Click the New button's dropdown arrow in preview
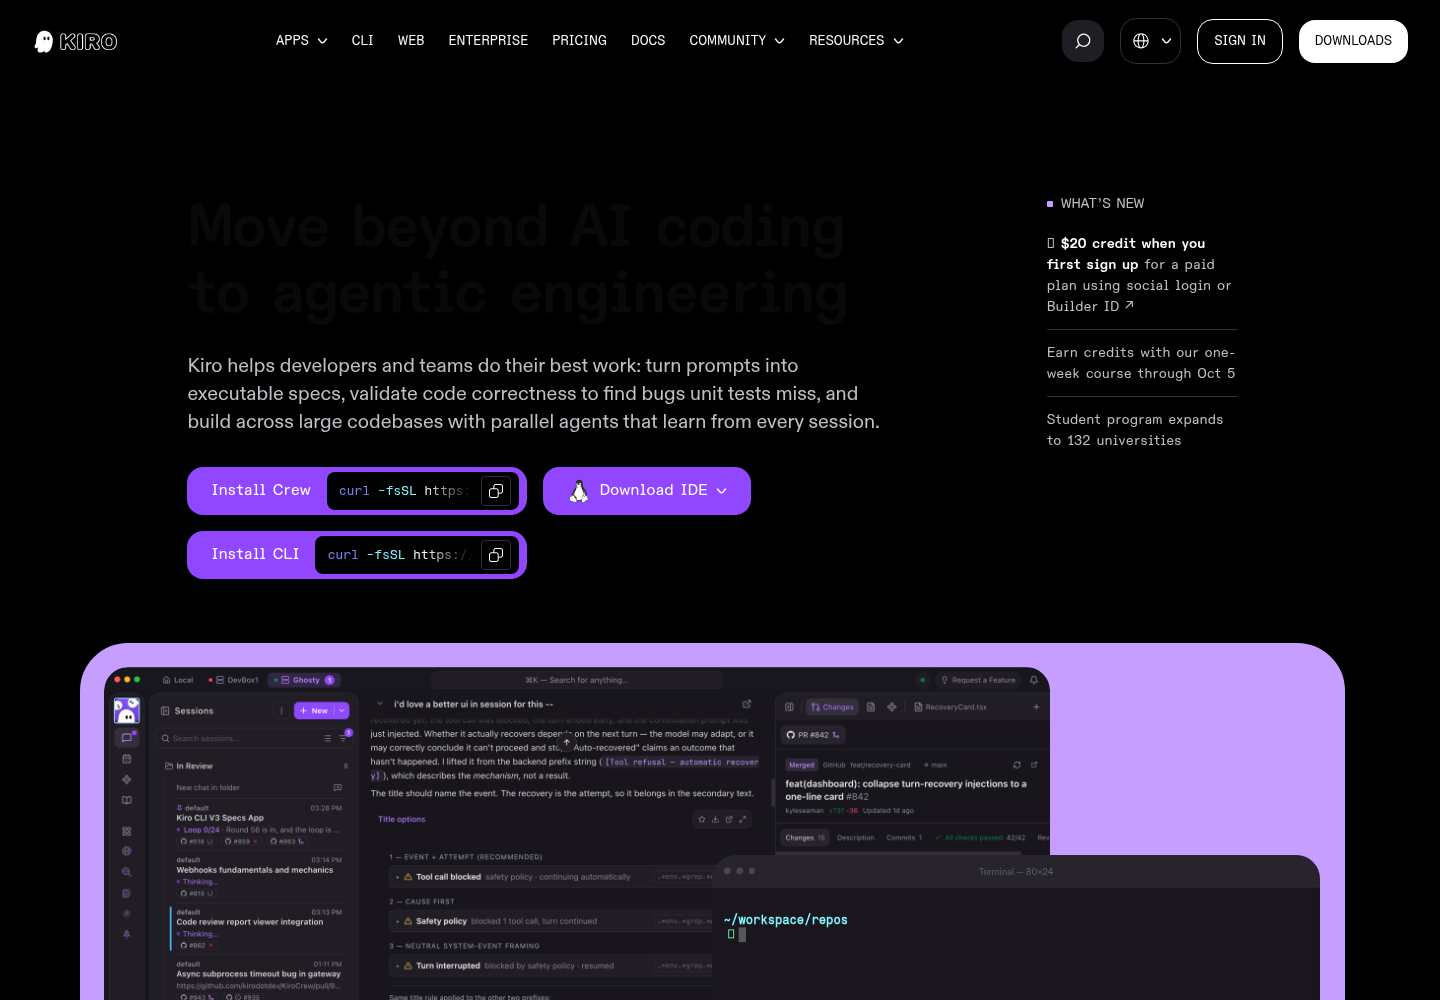The height and width of the screenshot is (1000, 1440). [x=342, y=711]
